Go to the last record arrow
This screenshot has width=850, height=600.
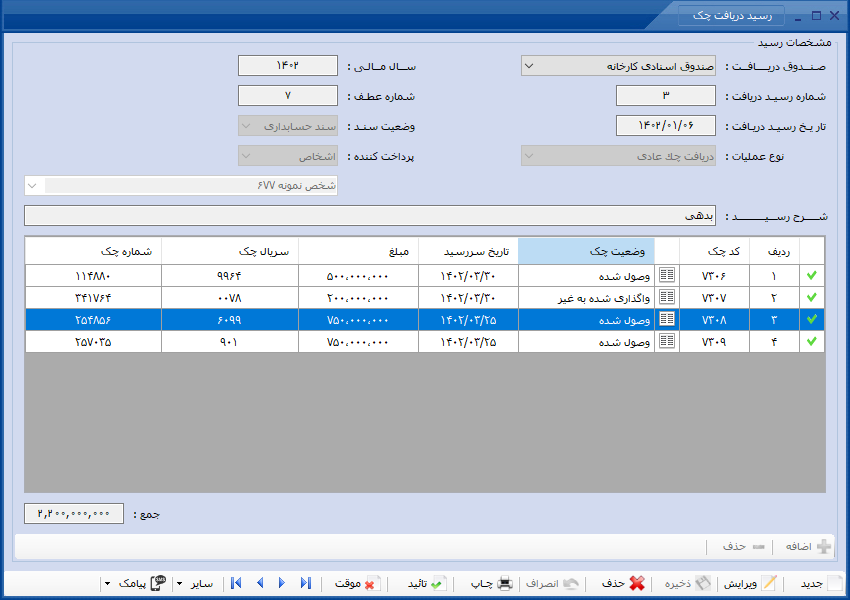[306, 583]
